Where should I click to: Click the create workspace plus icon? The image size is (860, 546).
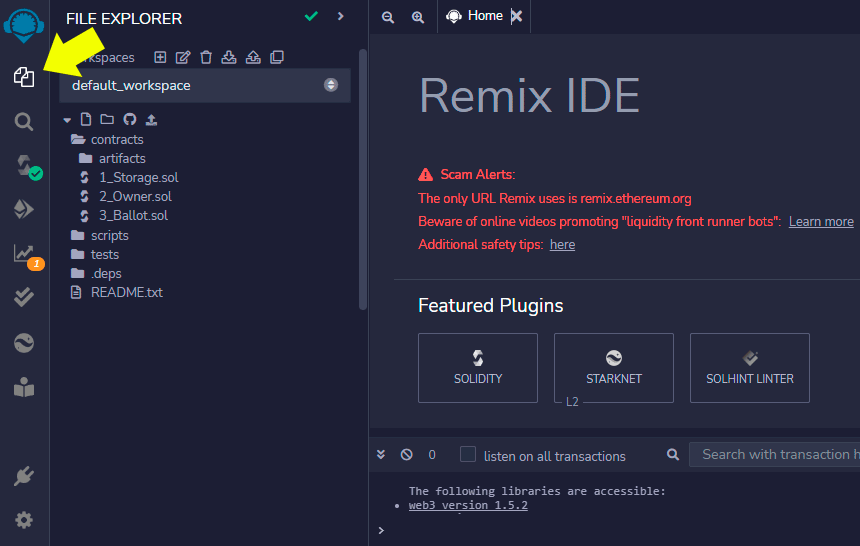[160, 57]
